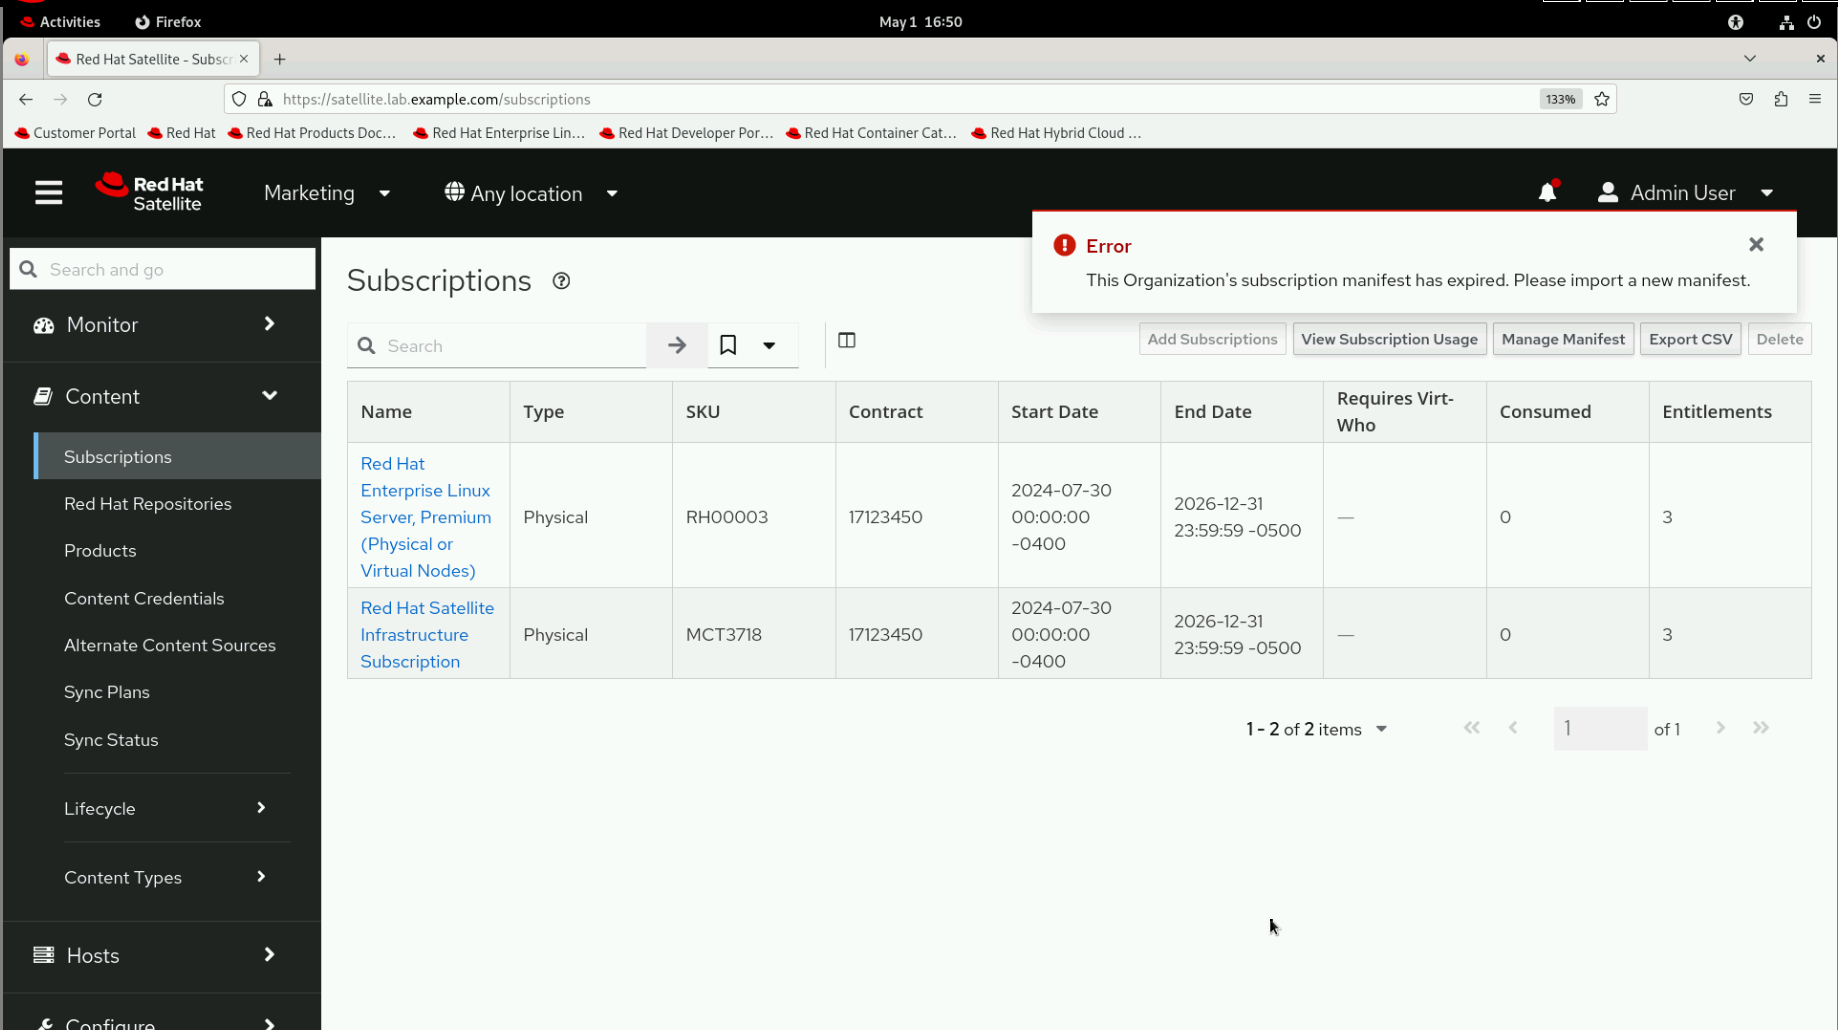Go to the next page
This screenshot has width=1838, height=1030.
(x=1720, y=728)
